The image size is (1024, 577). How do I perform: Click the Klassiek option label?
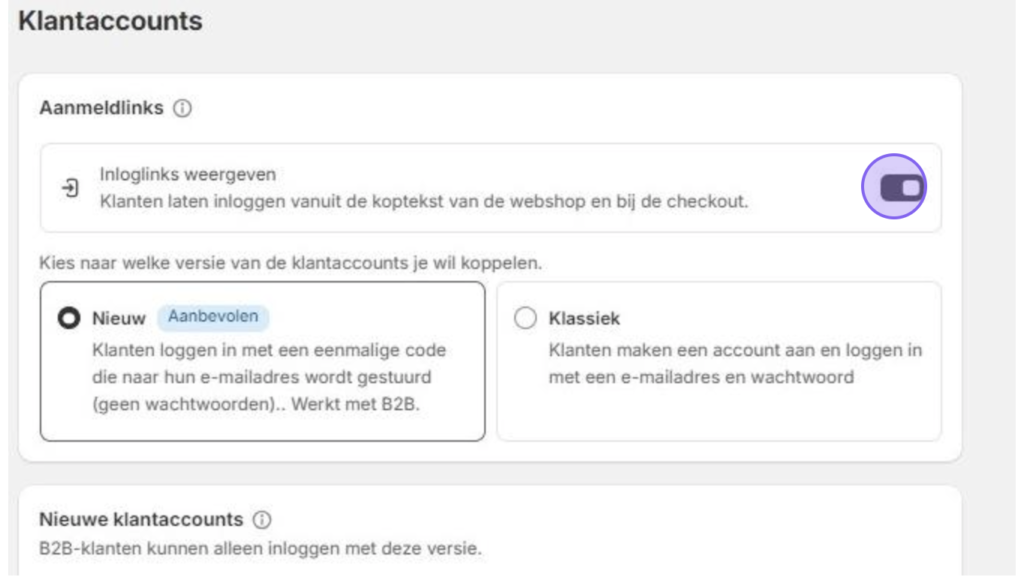click(584, 319)
